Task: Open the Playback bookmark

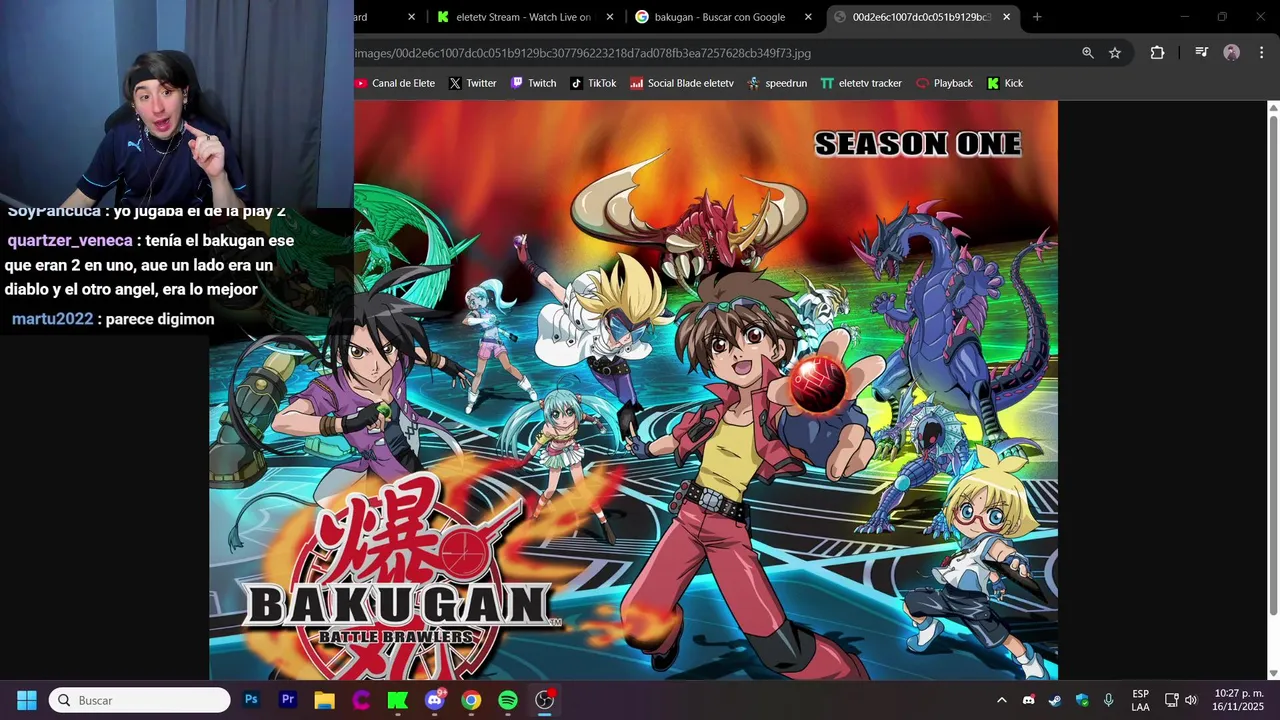Action: (x=944, y=83)
